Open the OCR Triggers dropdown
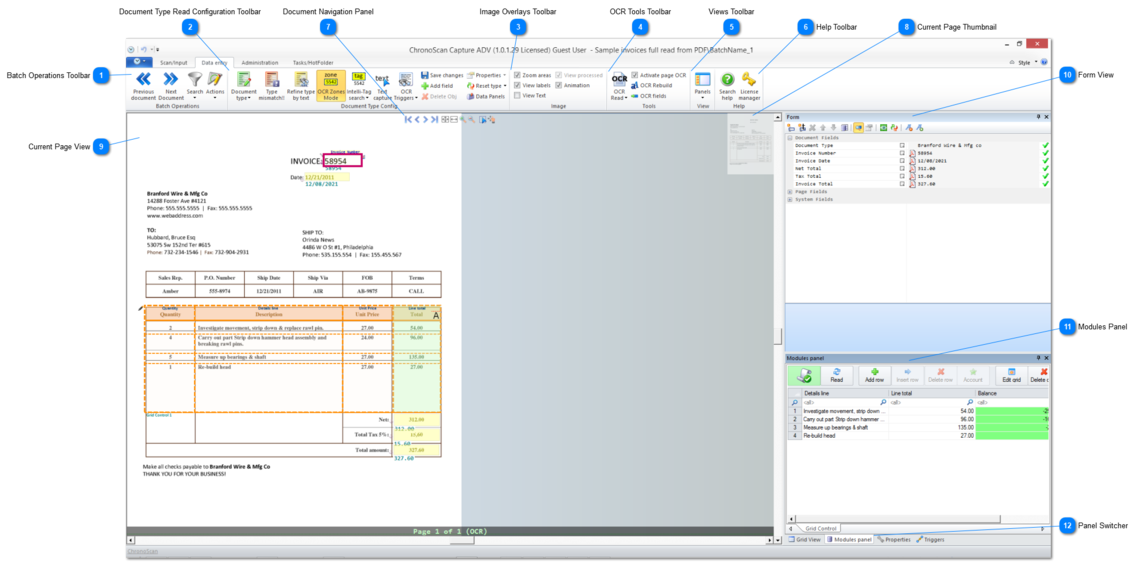 point(407,86)
